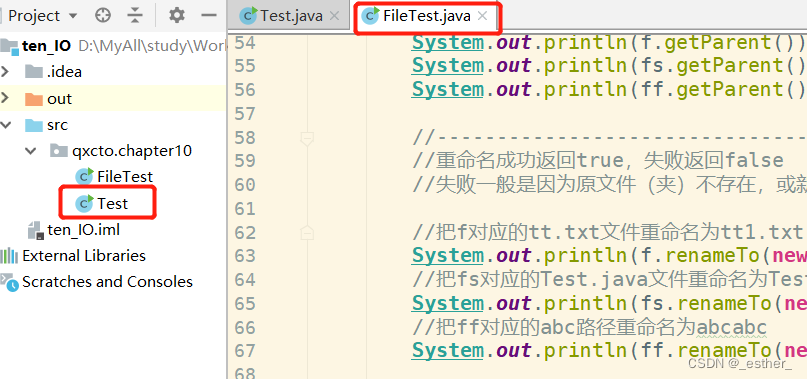
Task: Close the FileTest.java tab
Action: (x=482, y=16)
